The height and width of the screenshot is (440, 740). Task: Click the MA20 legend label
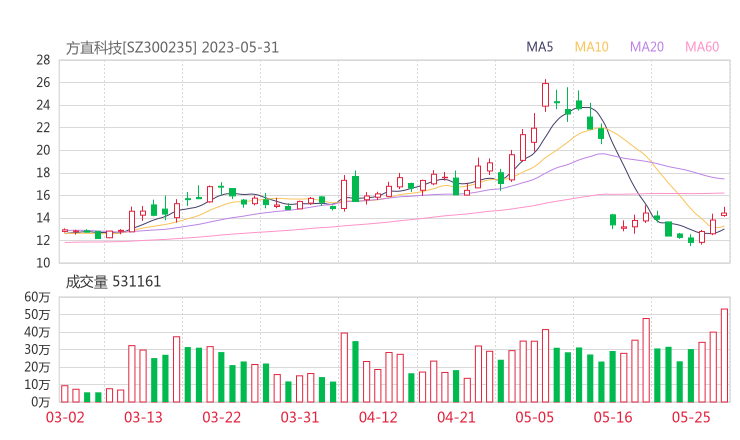pos(647,47)
